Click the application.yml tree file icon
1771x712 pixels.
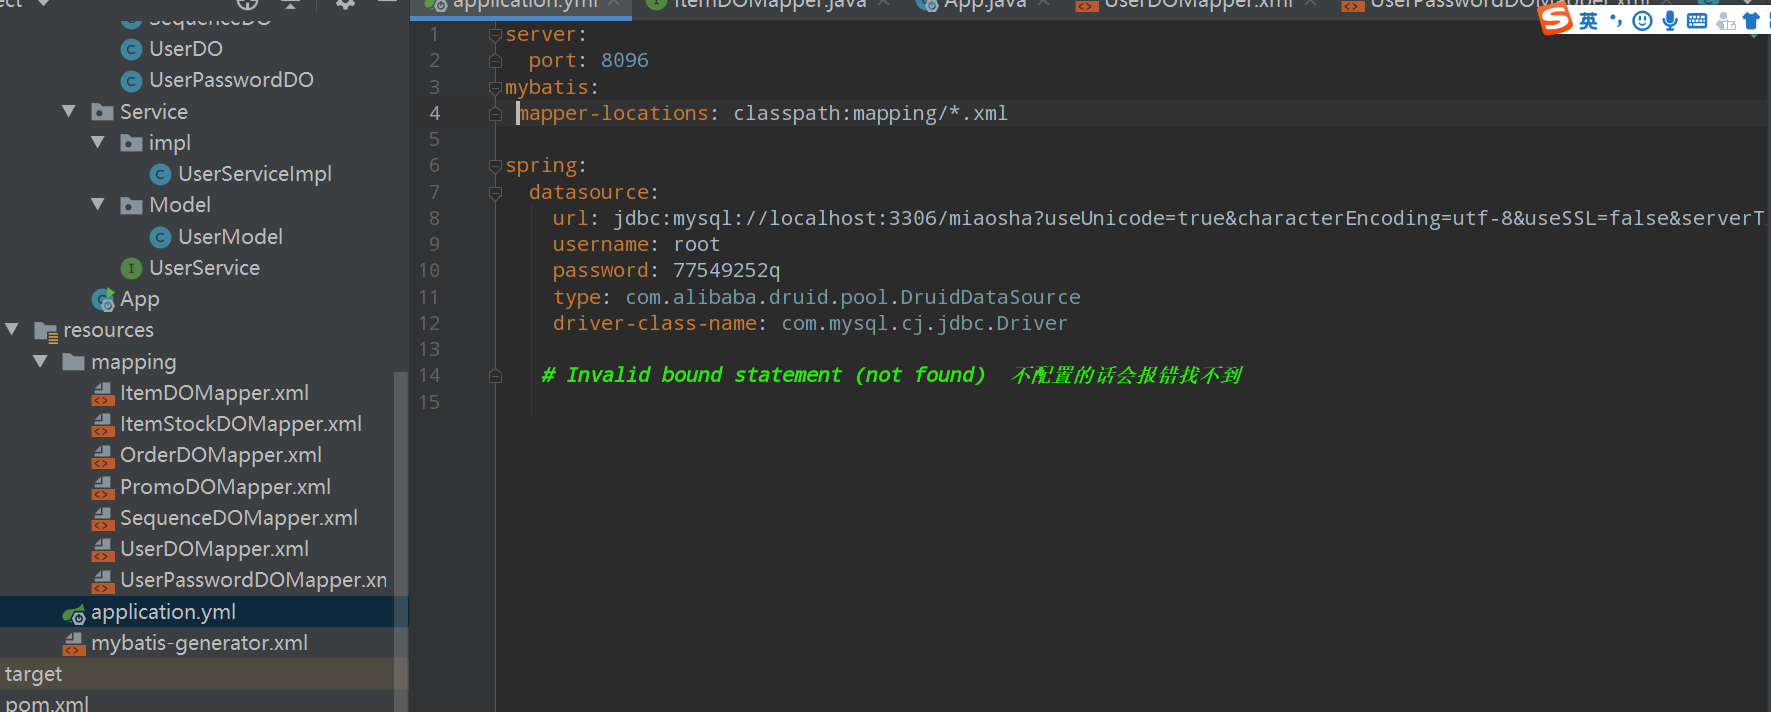(74, 613)
